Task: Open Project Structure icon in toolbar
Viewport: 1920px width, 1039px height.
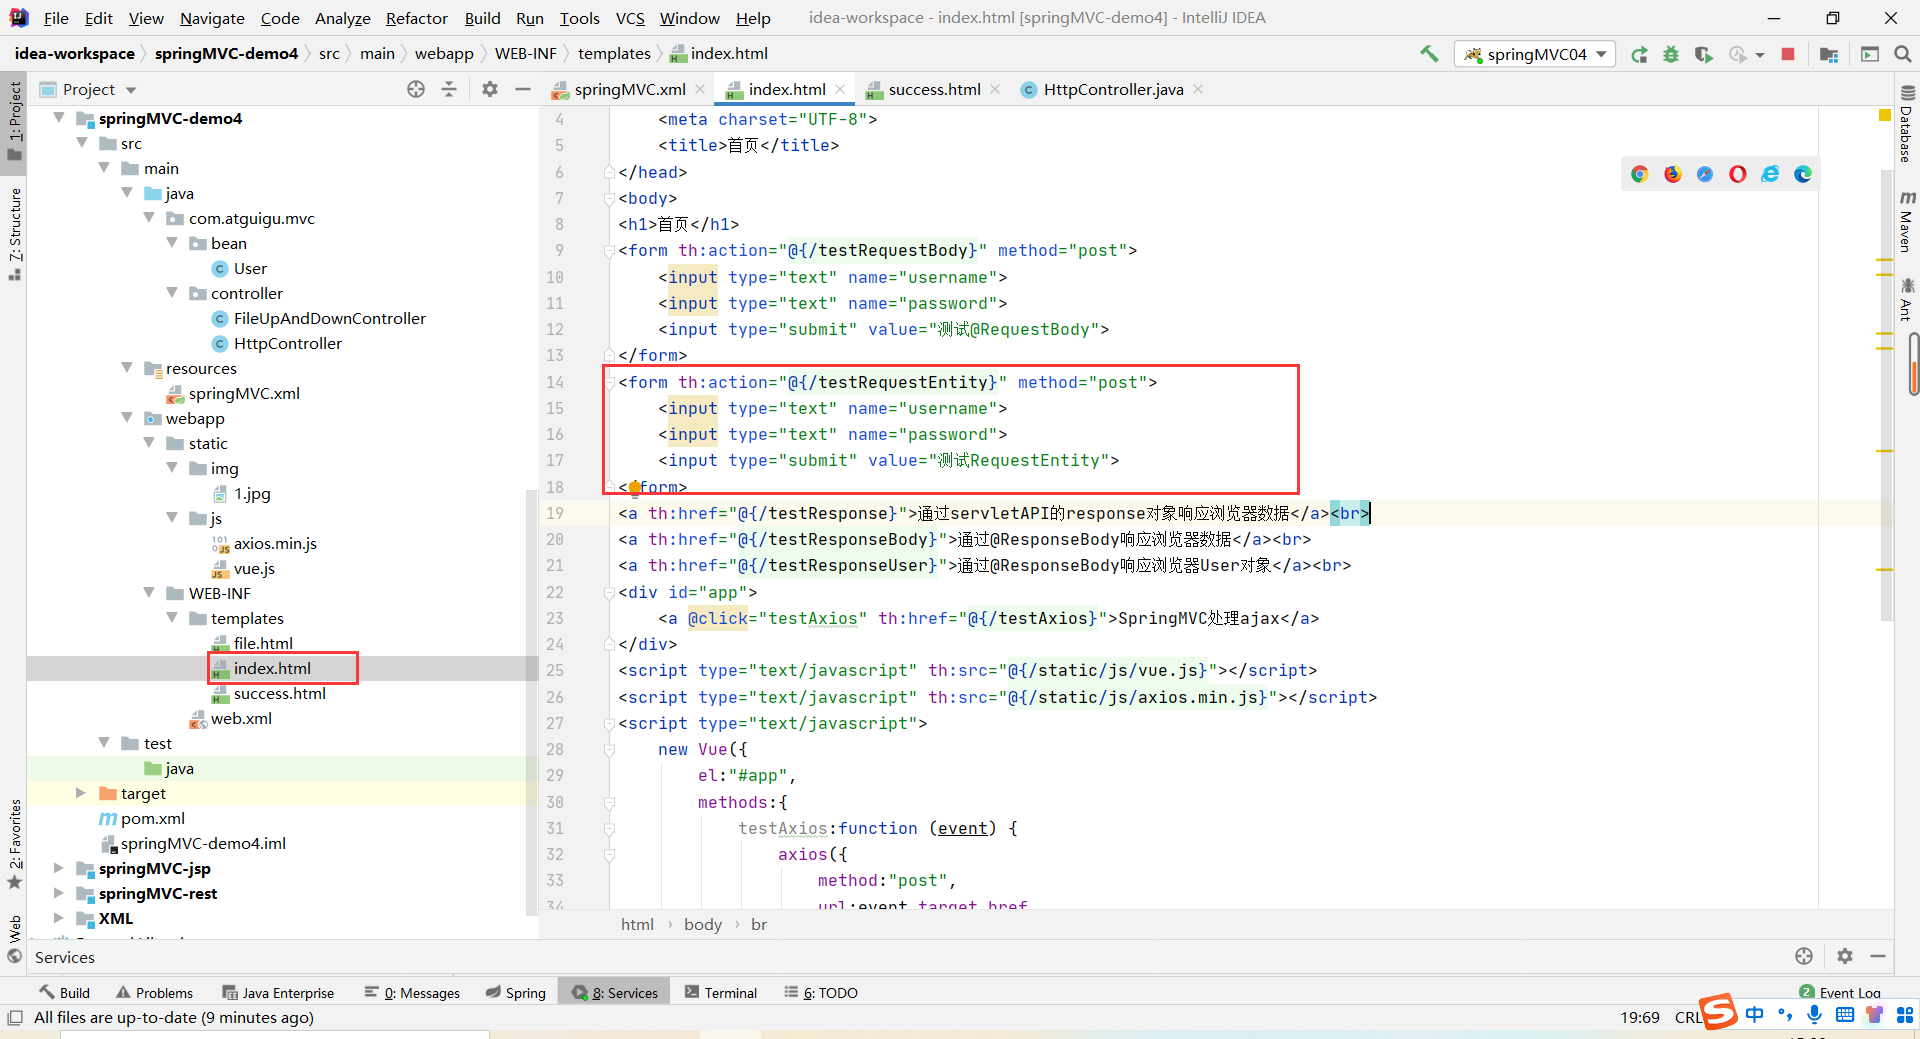Action: (1829, 54)
